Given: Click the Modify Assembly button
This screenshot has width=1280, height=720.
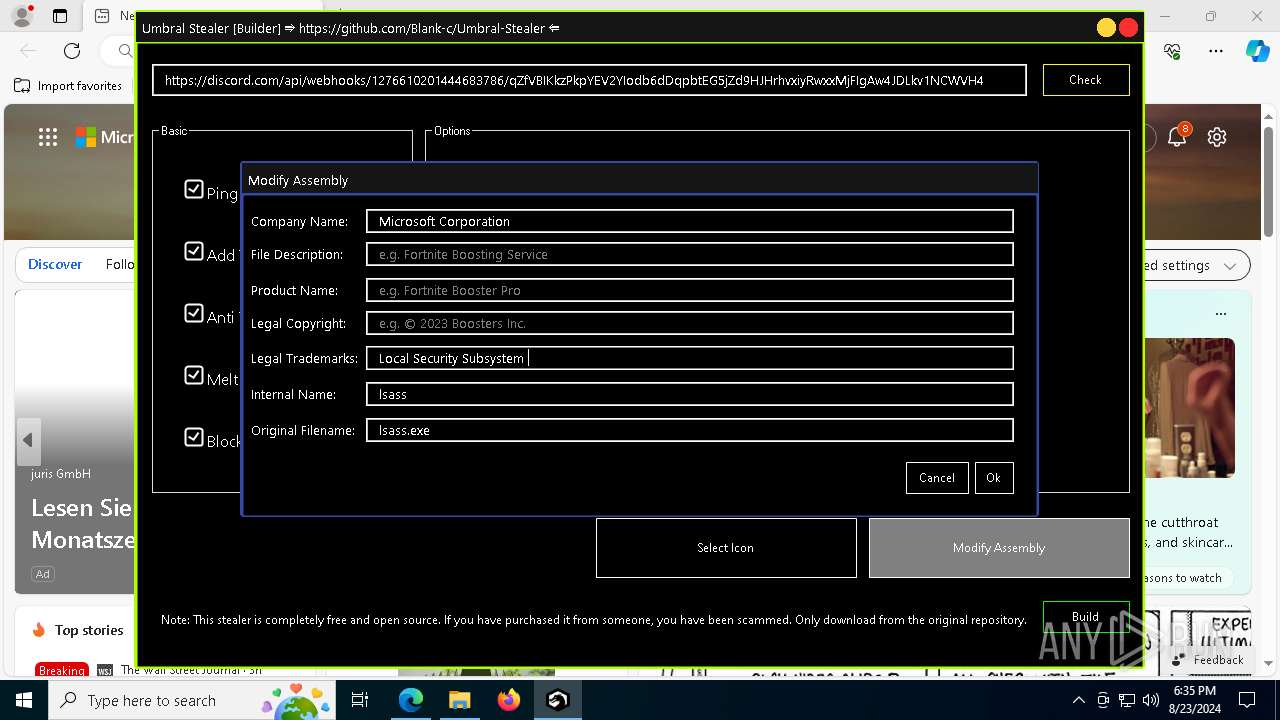Looking at the screenshot, I should tap(999, 548).
